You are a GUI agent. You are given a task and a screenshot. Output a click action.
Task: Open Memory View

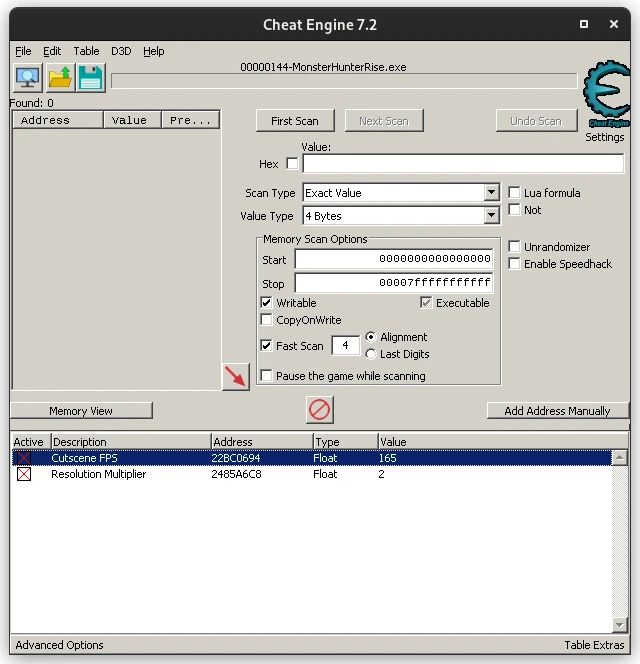click(x=81, y=411)
